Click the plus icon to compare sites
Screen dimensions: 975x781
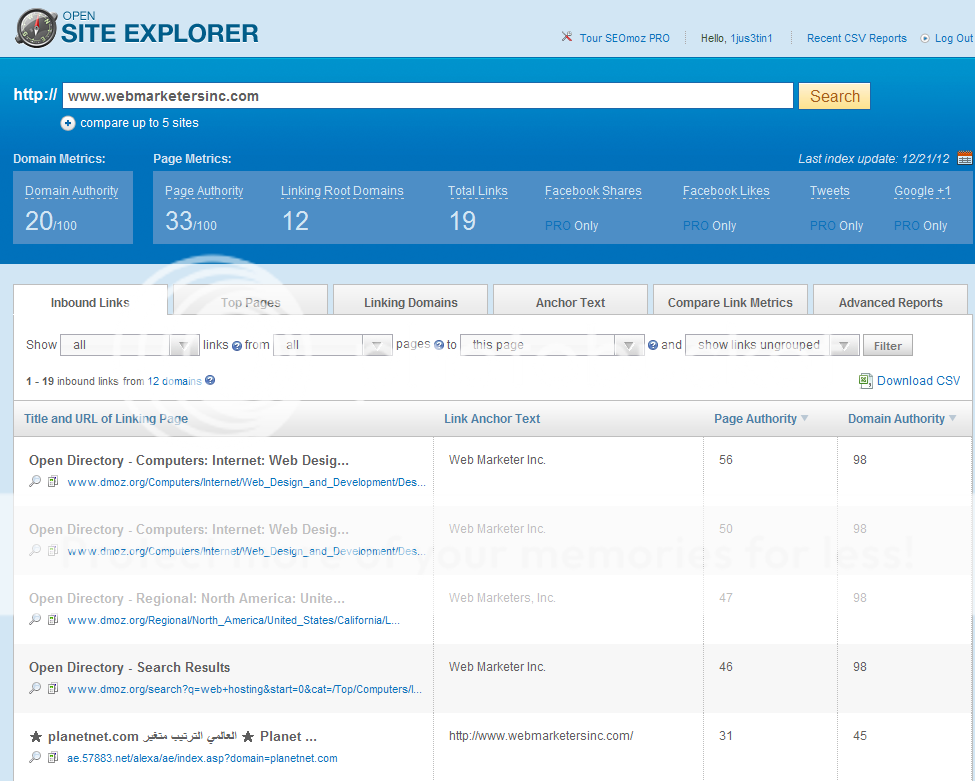pyautogui.click(x=68, y=123)
